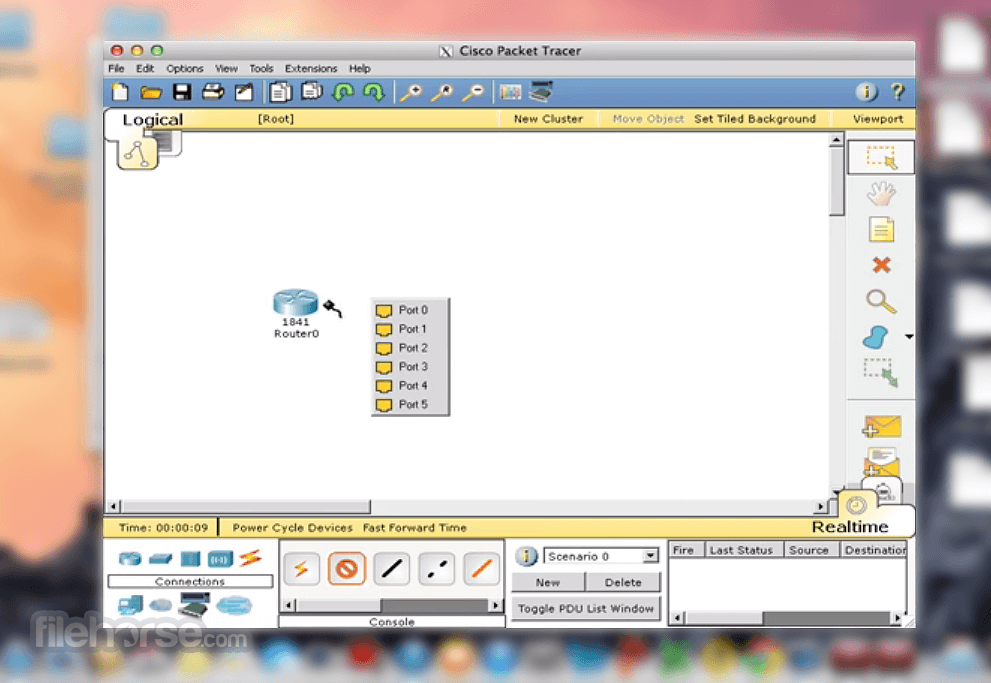Click the Viewport button
991x683 pixels.
point(878,119)
